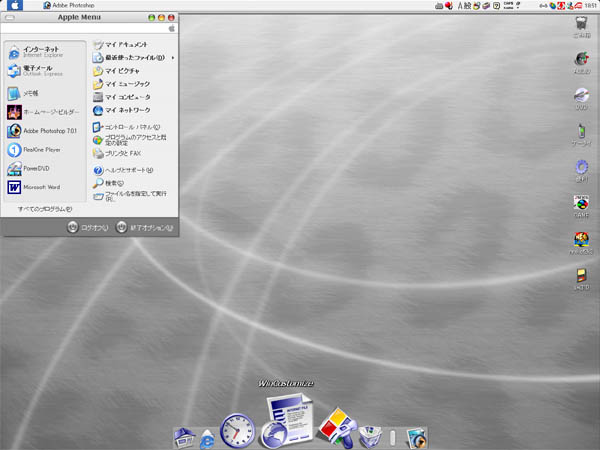Click the help question mark tray icon
The height and width of the screenshot is (450, 600).
(x=496, y=5)
